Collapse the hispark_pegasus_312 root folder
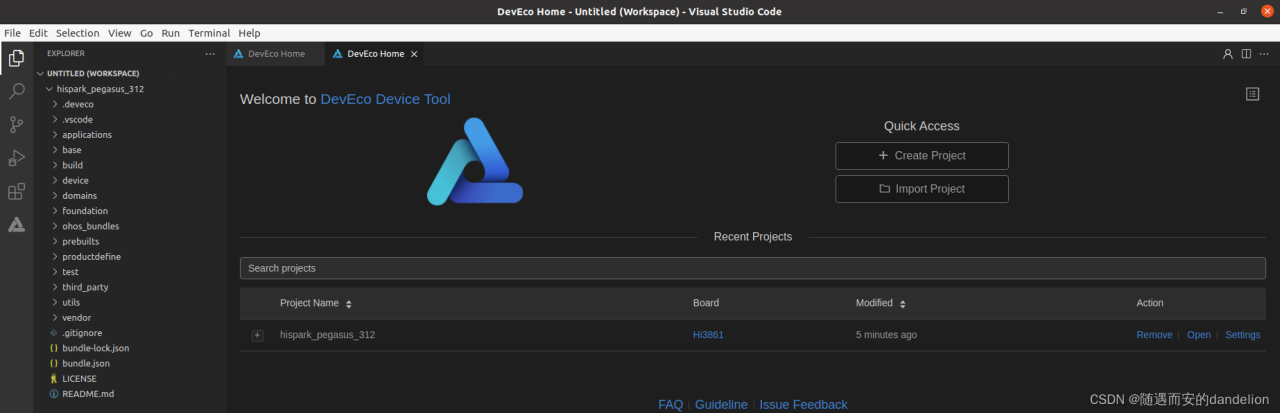The width and height of the screenshot is (1280, 413). click(x=100, y=89)
